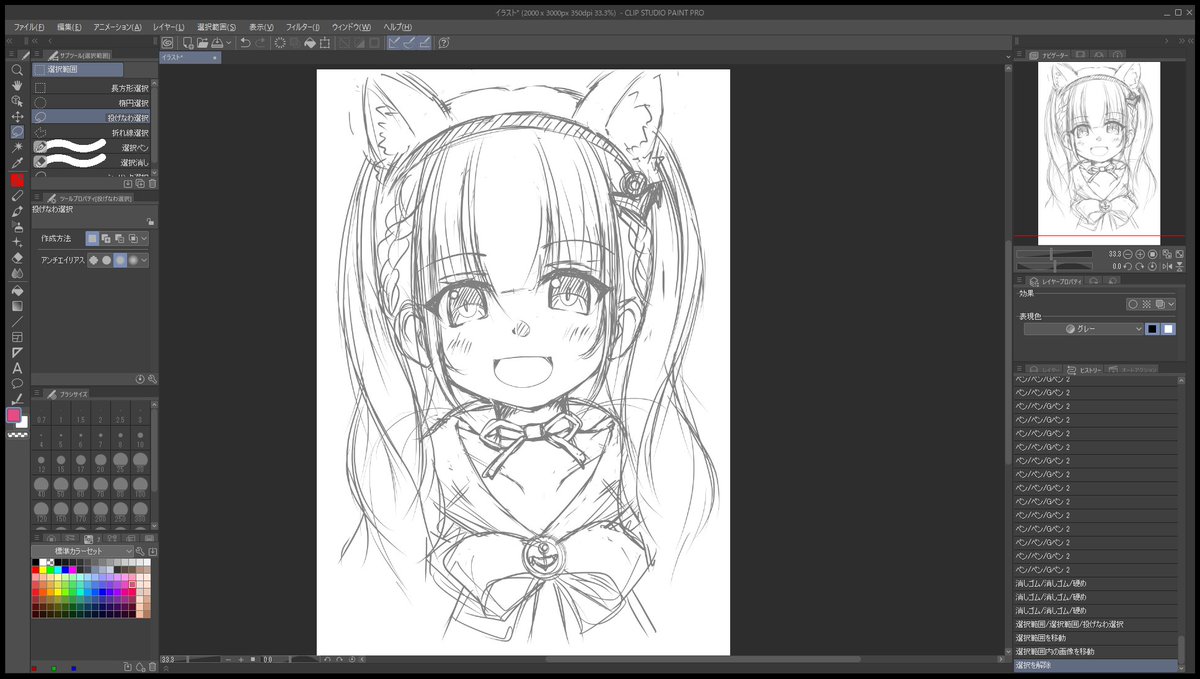The height and width of the screenshot is (679, 1200).
Task: Select the Frame border tool
Action: pos(17,337)
